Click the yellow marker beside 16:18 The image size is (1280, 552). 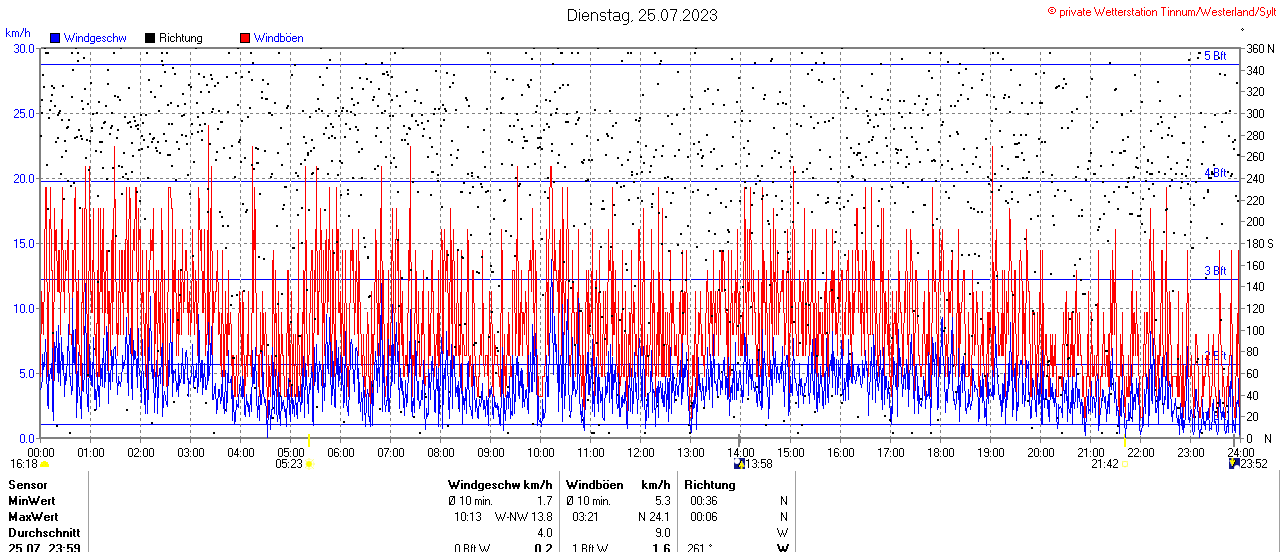[x=44, y=464]
